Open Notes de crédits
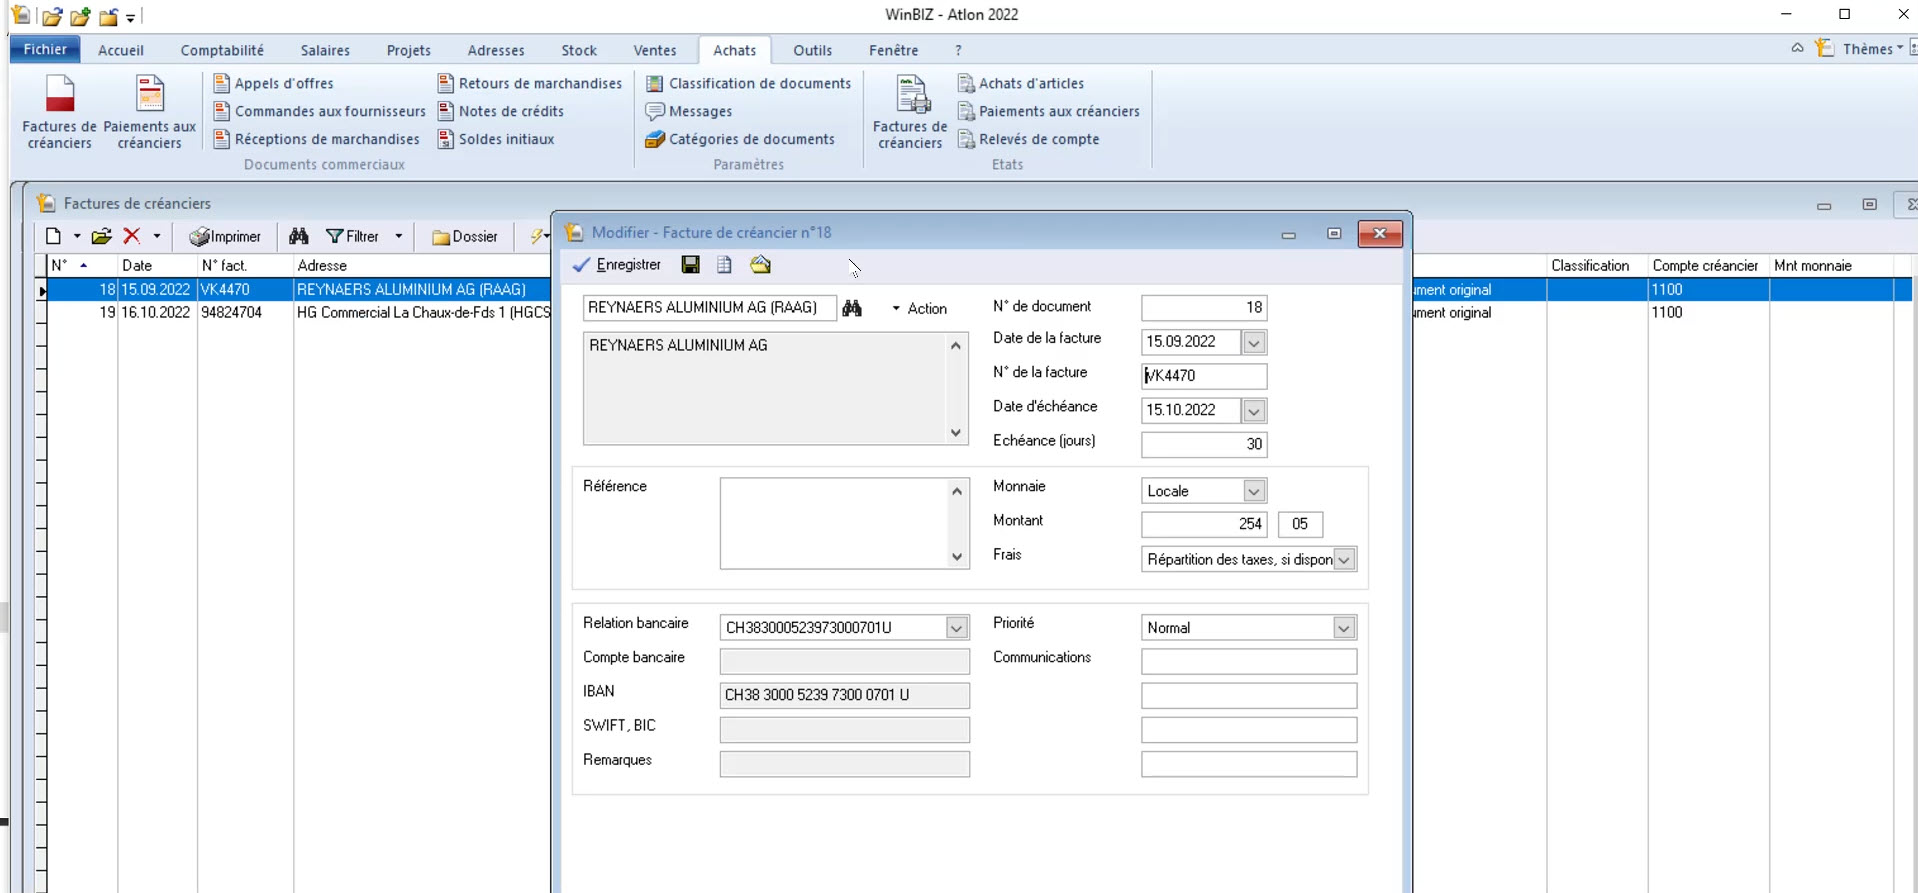This screenshot has height=893, width=1918. [x=501, y=111]
